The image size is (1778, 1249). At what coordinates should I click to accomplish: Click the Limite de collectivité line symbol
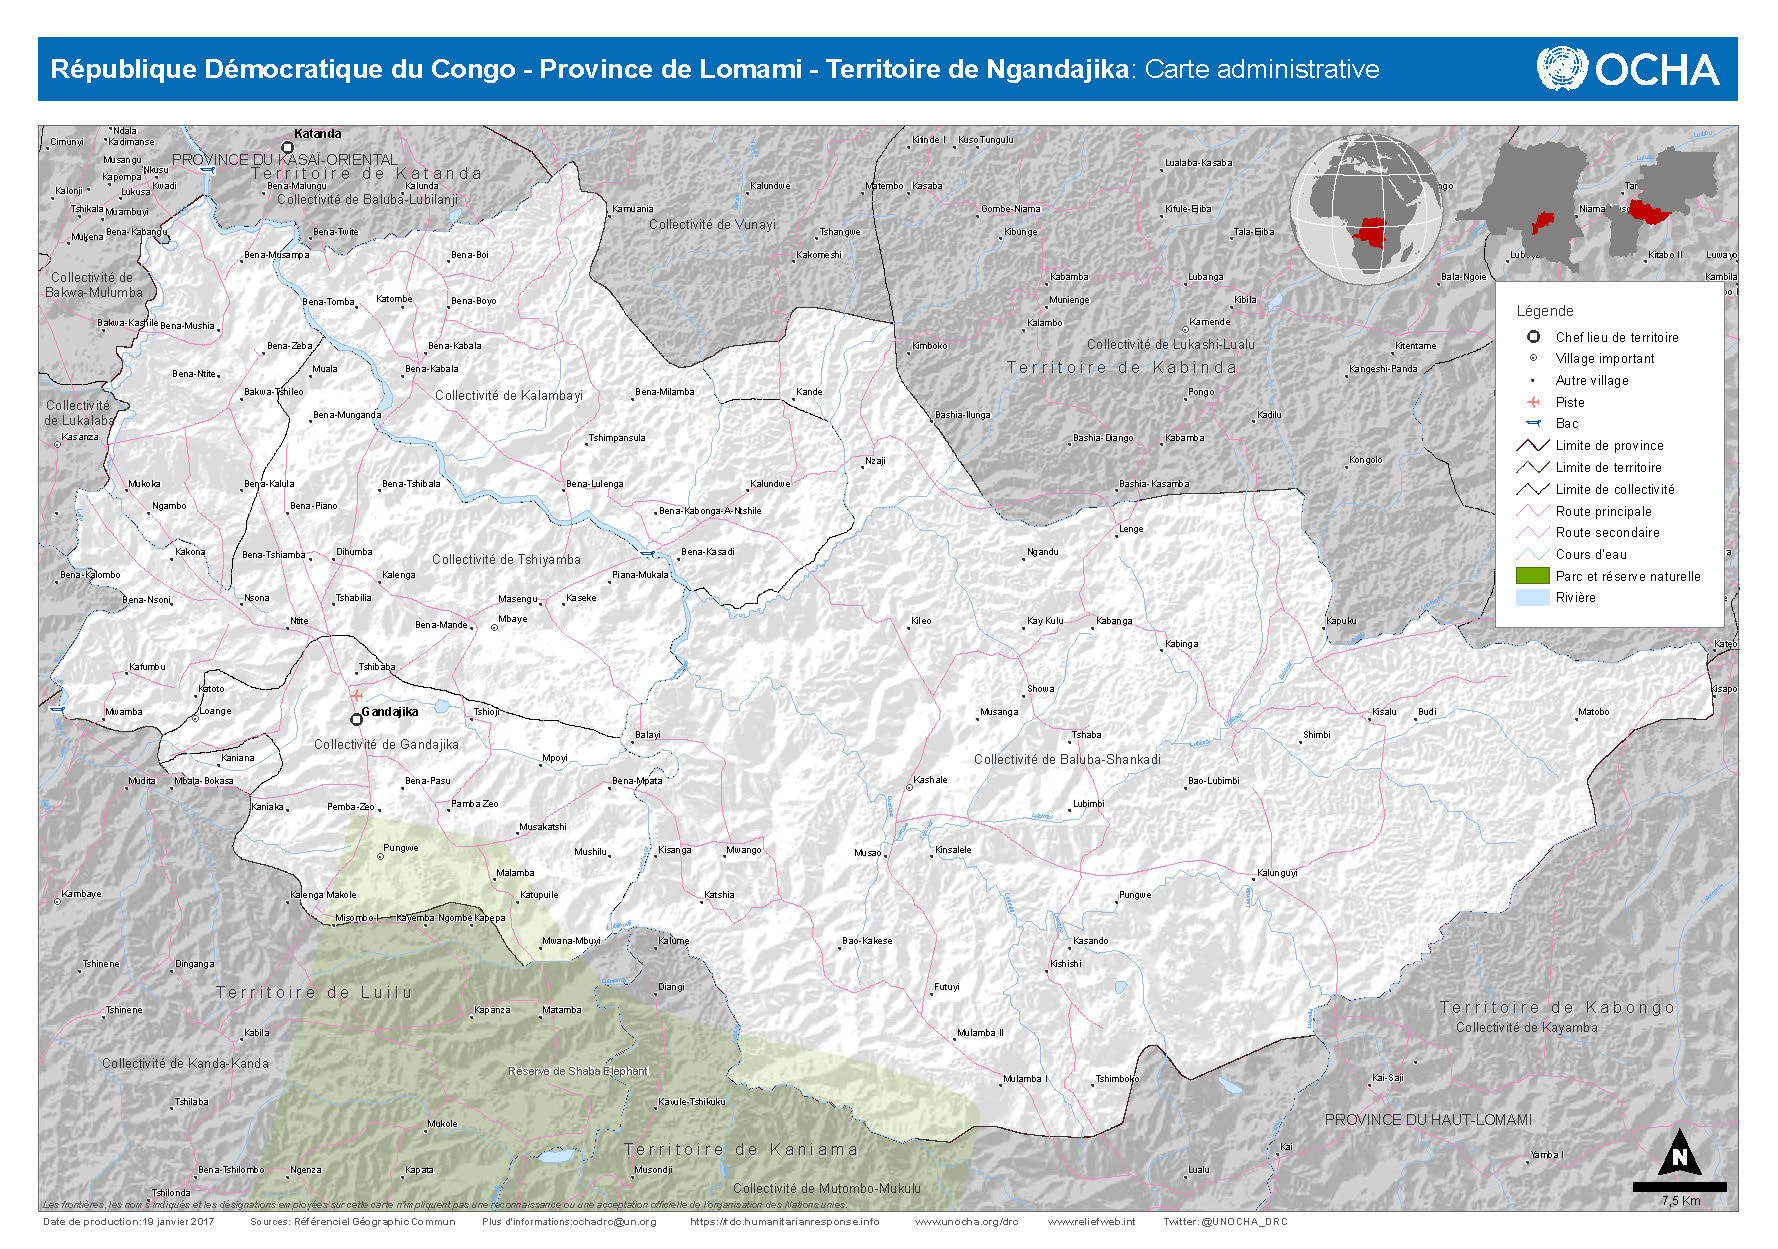pyautogui.click(x=1533, y=489)
